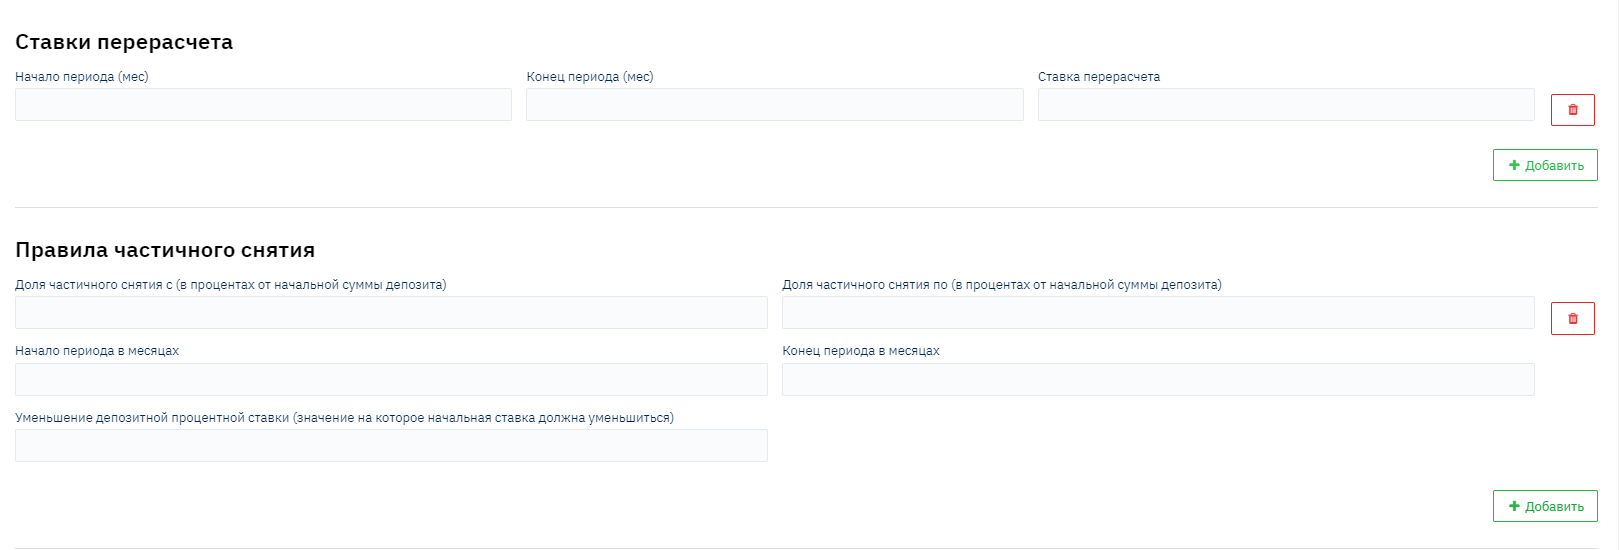Viewport: 1619px width, 550px height.
Task: Click the Ставки перерасчета section heading
Action: click(124, 42)
